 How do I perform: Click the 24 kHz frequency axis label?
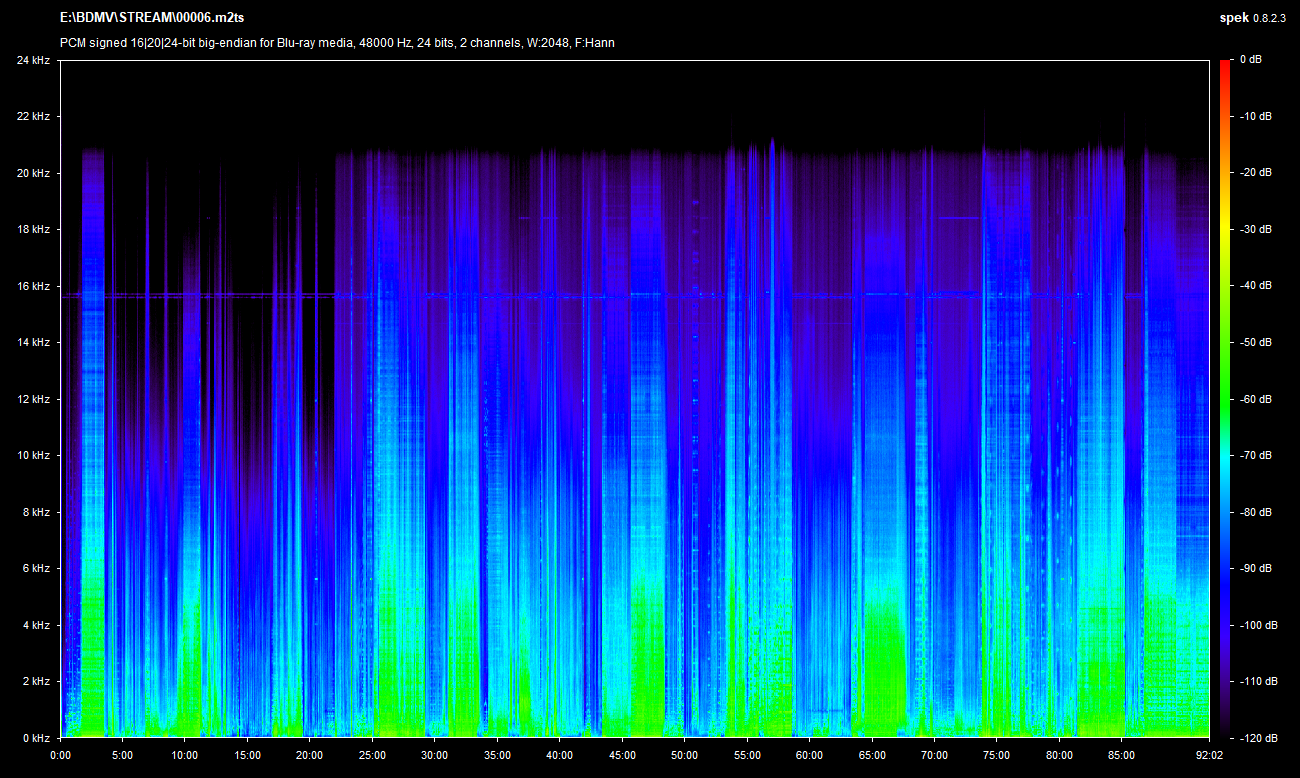[32, 60]
